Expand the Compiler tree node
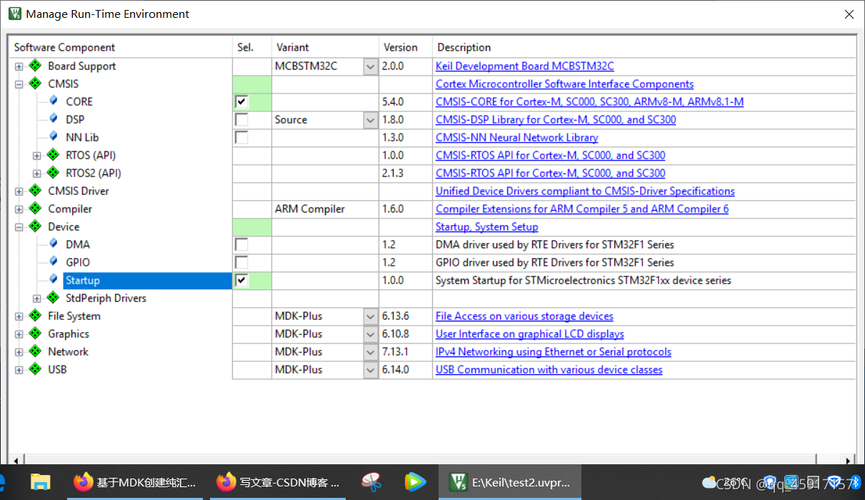 pos(19,209)
